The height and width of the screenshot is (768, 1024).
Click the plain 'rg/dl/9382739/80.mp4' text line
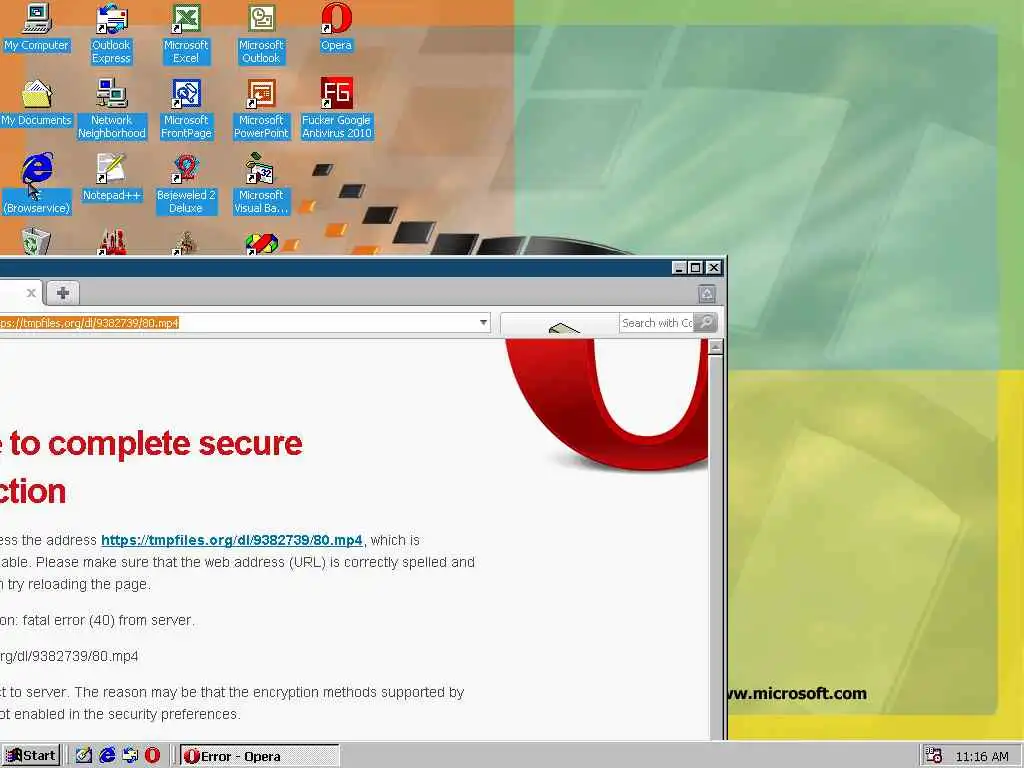pos(69,656)
